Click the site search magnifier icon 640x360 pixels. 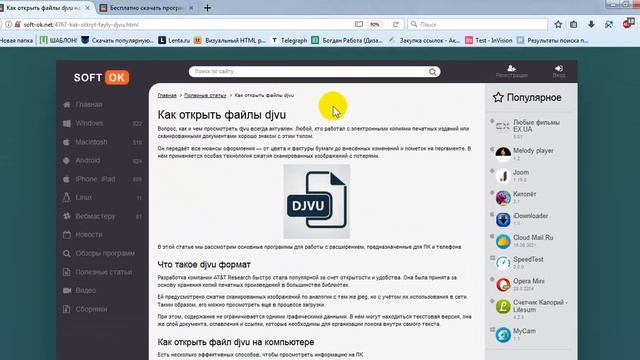coord(432,72)
